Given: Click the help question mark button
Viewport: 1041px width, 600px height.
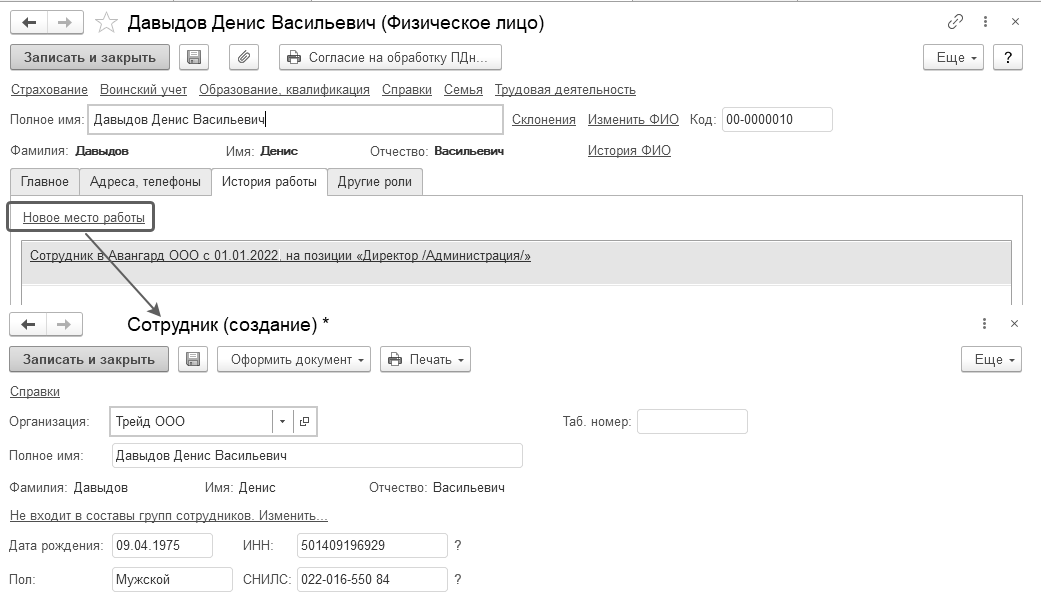Looking at the screenshot, I should click(1008, 58).
